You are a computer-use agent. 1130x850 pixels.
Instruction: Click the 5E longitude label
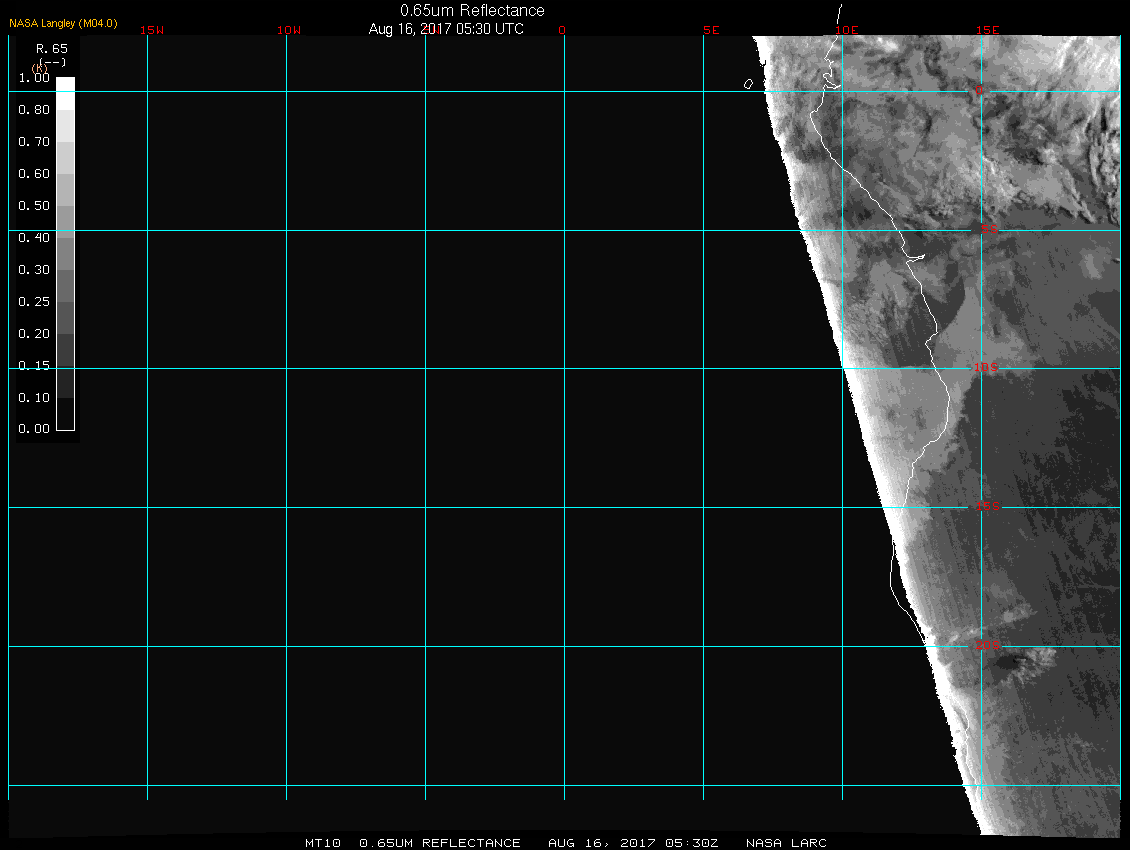click(711, 30)
